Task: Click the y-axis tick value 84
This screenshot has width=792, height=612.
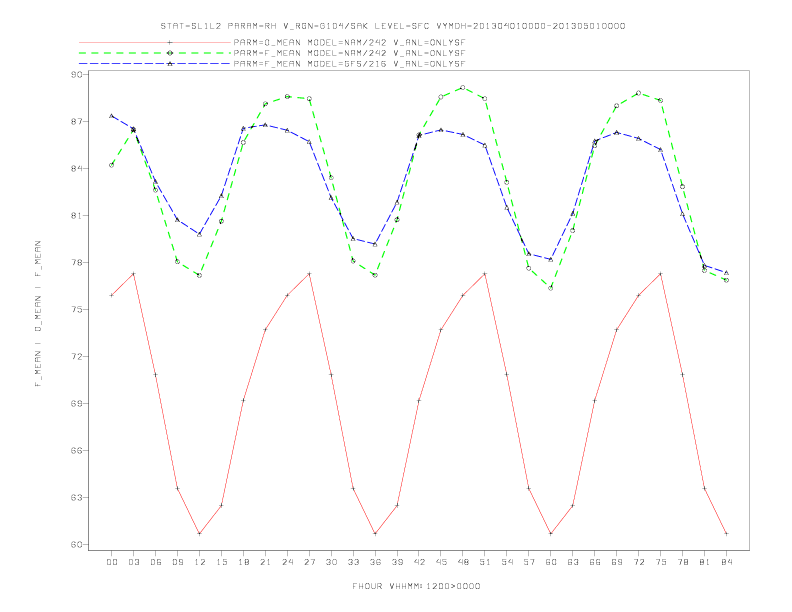Action: [77, 168]
